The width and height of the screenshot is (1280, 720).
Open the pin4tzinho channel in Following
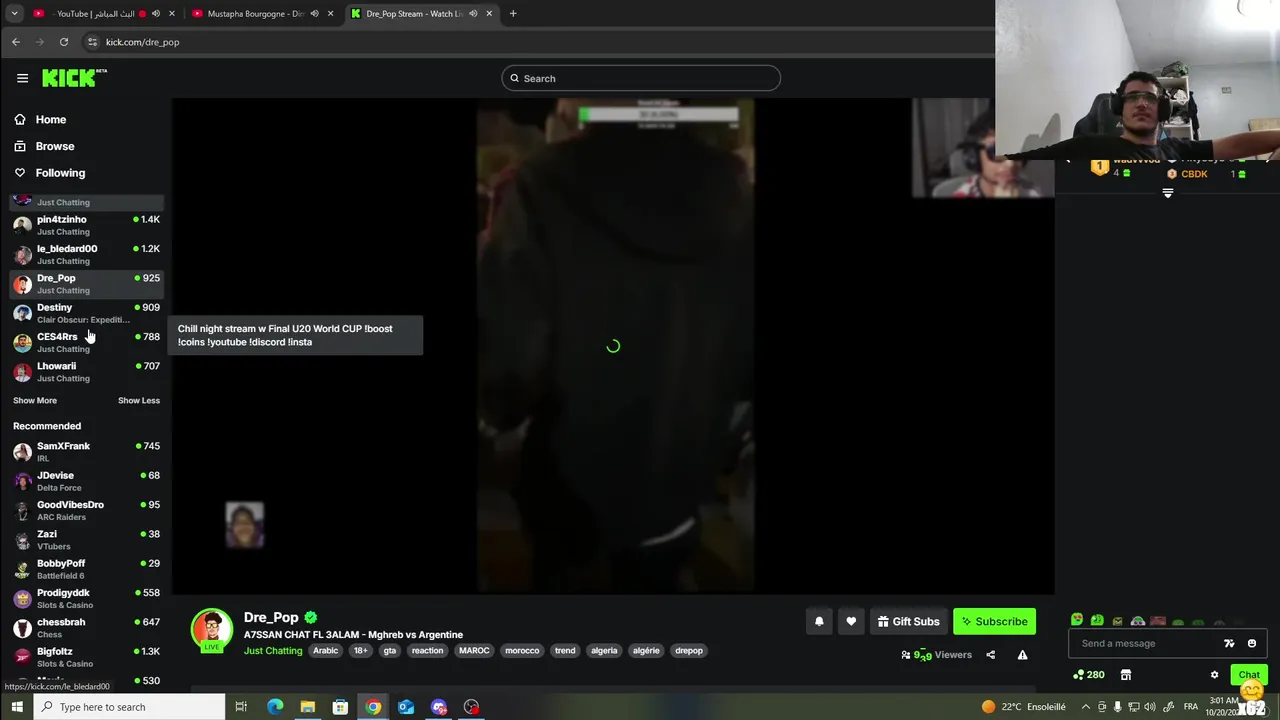(86, 225)
